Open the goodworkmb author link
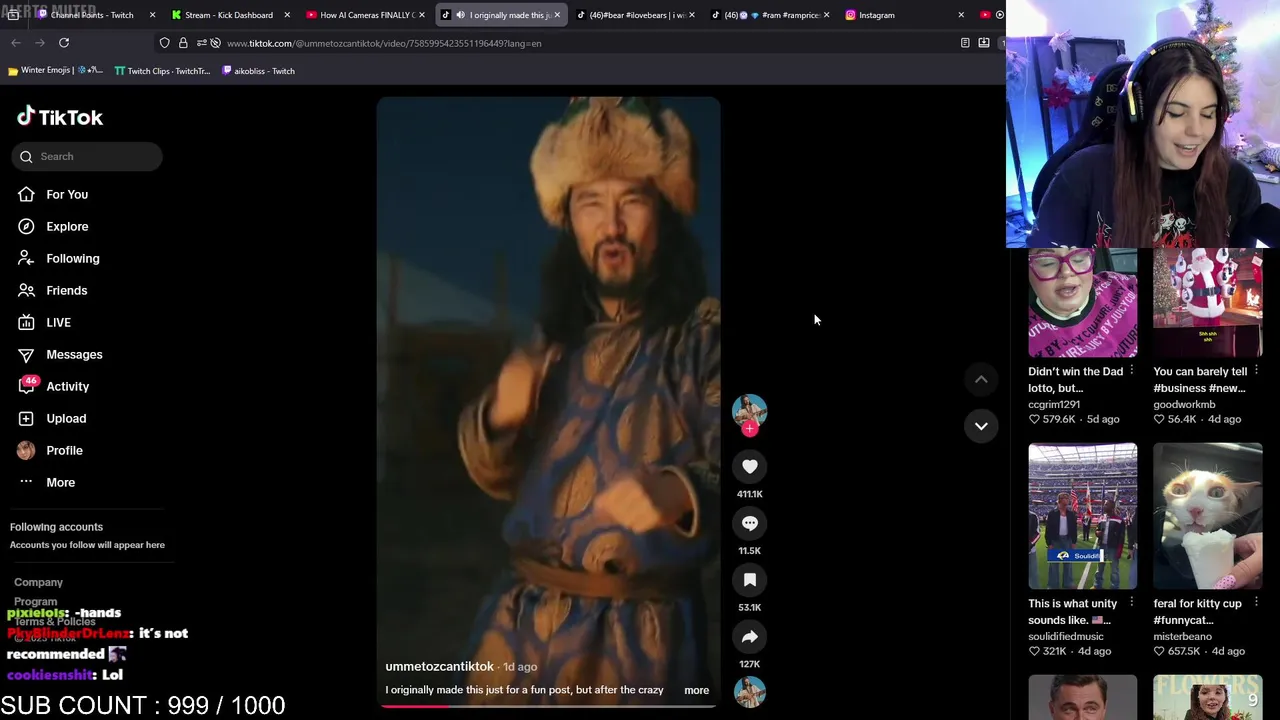The width and height of the screenshot is (1280, 720). (1185, 404)
